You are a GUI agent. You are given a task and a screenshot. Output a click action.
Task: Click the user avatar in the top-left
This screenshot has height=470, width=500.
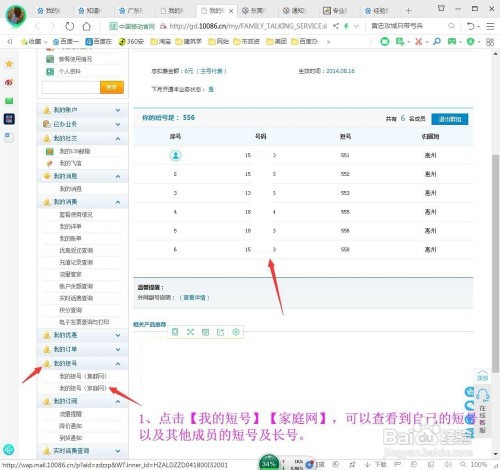(x=16, y=15)
